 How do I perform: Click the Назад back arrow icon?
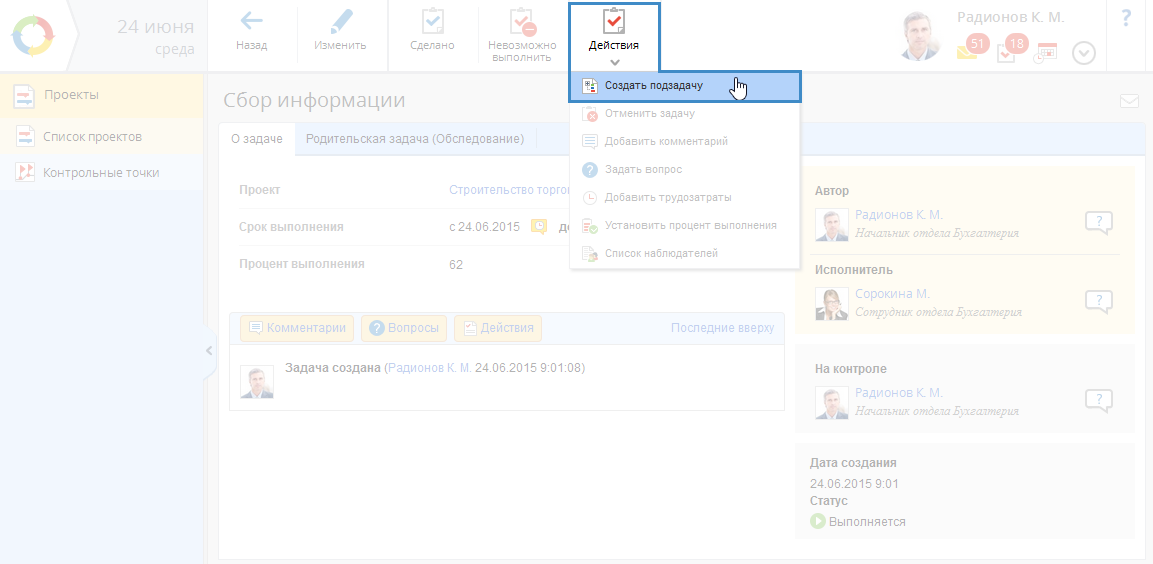(x=251, y=21)
